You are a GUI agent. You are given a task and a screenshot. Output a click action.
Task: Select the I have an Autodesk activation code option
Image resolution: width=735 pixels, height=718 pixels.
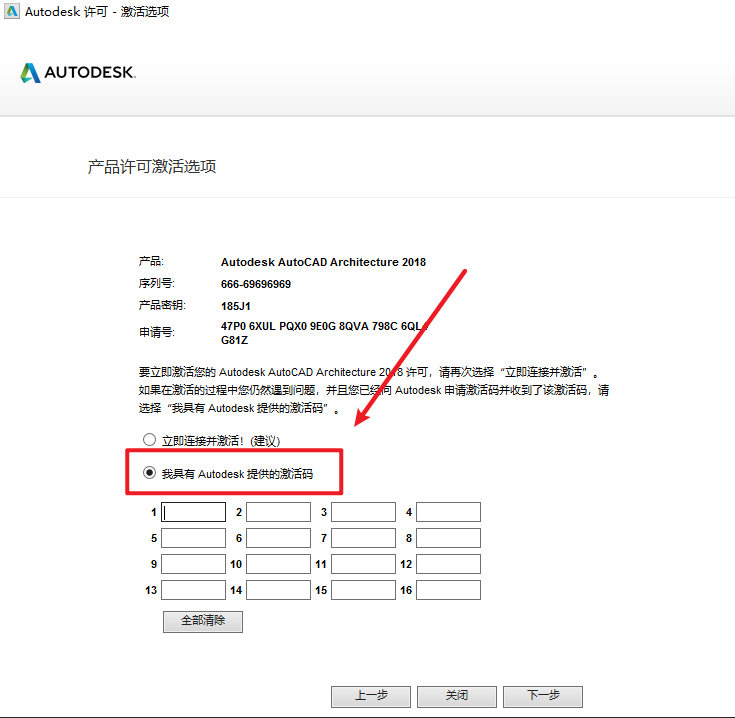click(x=150, y=474)
